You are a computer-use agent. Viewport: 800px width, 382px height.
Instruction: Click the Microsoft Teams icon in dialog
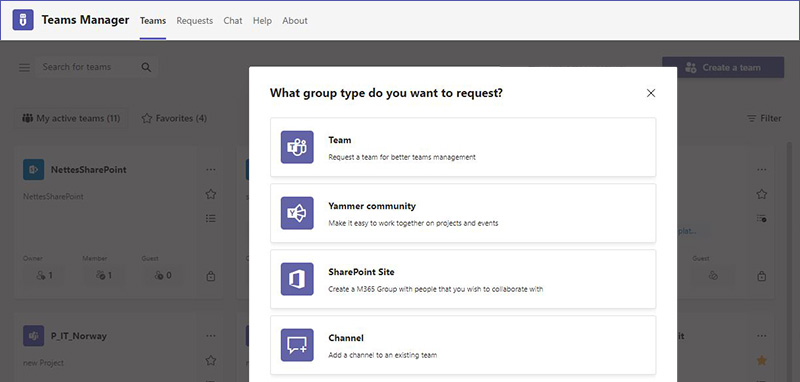297,147
